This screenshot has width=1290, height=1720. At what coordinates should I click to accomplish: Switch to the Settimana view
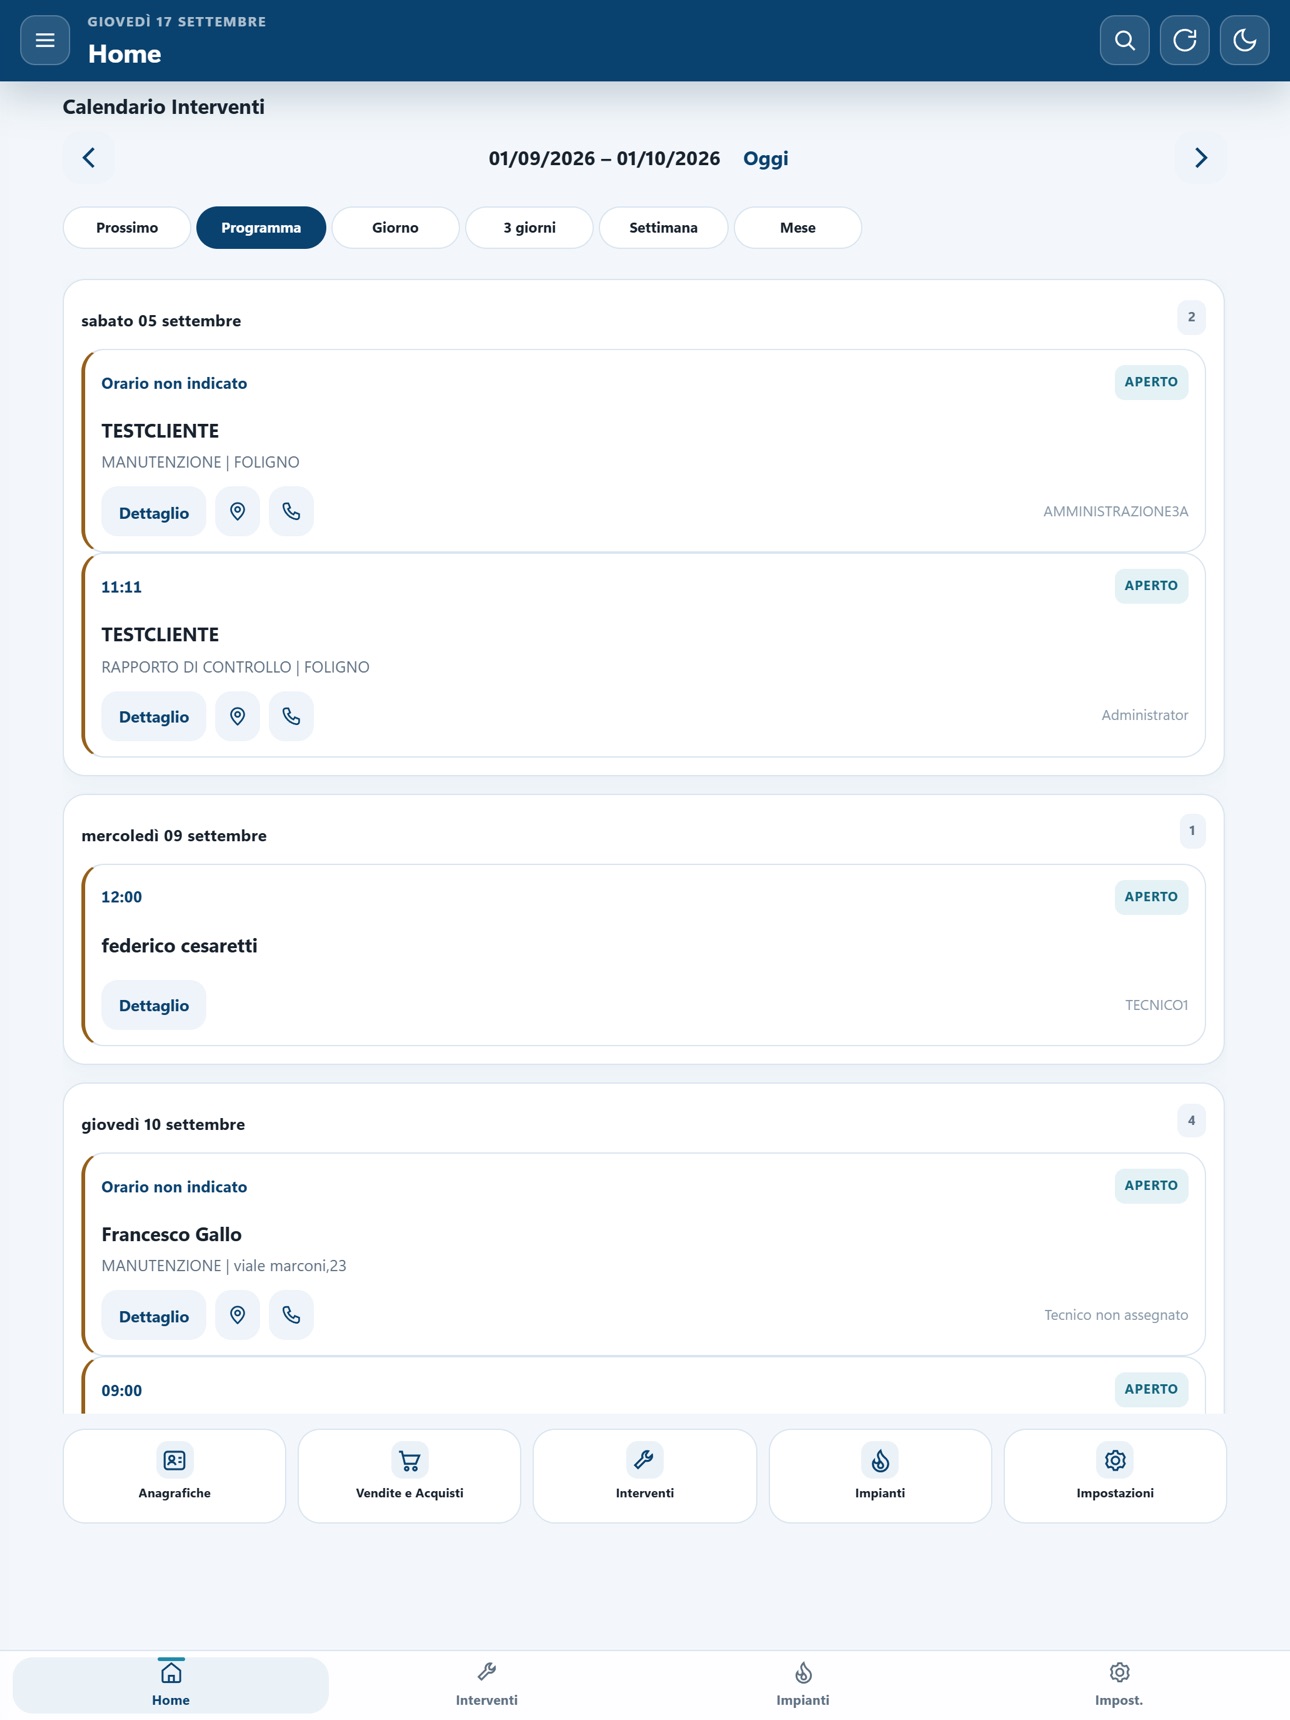click(663, 228)
